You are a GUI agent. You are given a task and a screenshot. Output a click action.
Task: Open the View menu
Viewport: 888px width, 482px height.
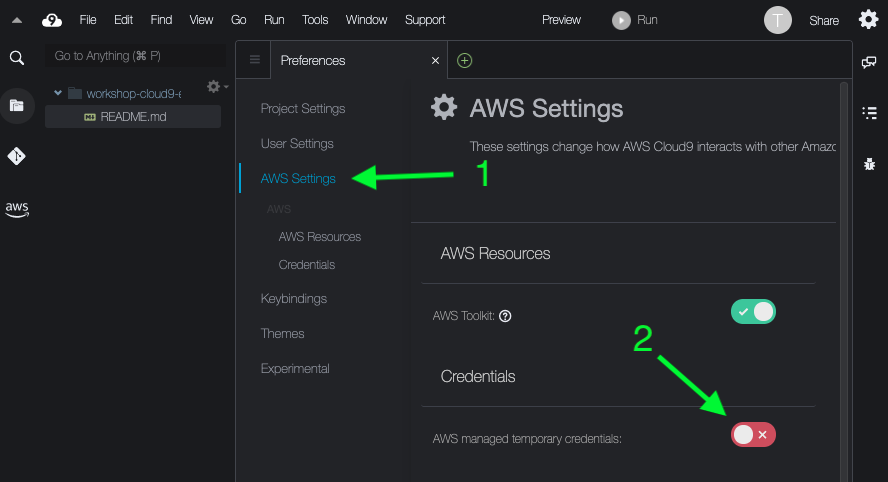[201, 20]
